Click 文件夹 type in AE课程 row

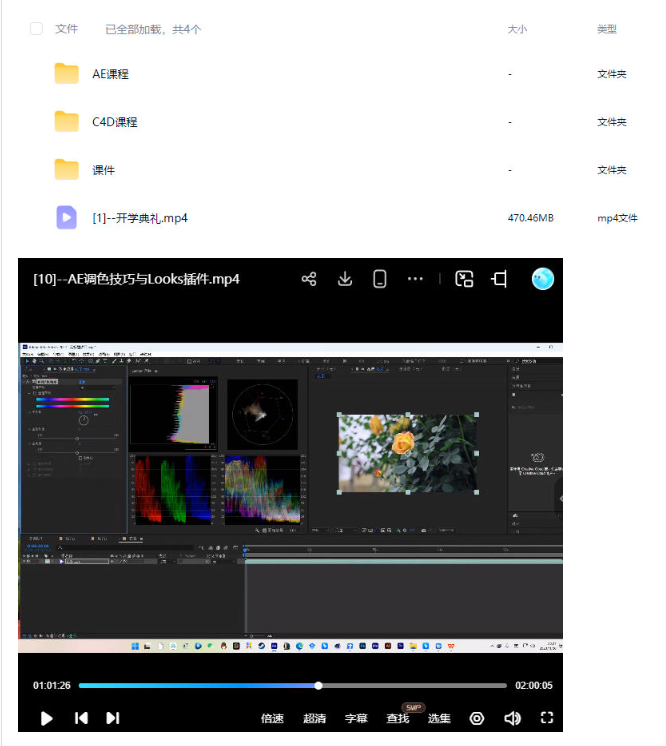coord(612,74)
